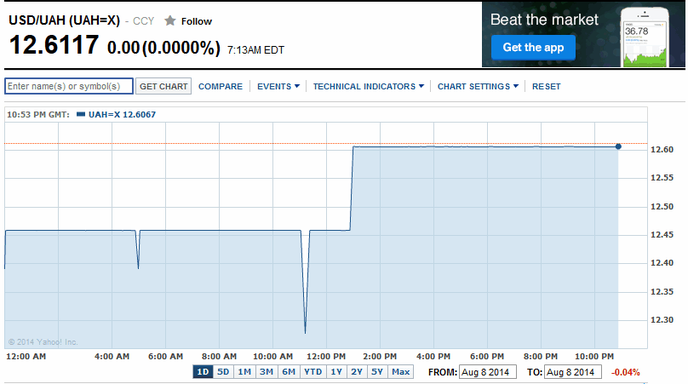This screenshot has width=688, height=384.
Task: Click the RESET link
Action: click(546, 86)
